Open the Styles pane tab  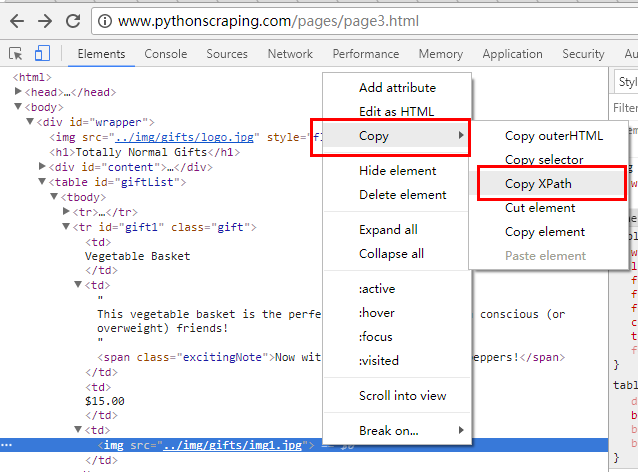click(628, 82)
